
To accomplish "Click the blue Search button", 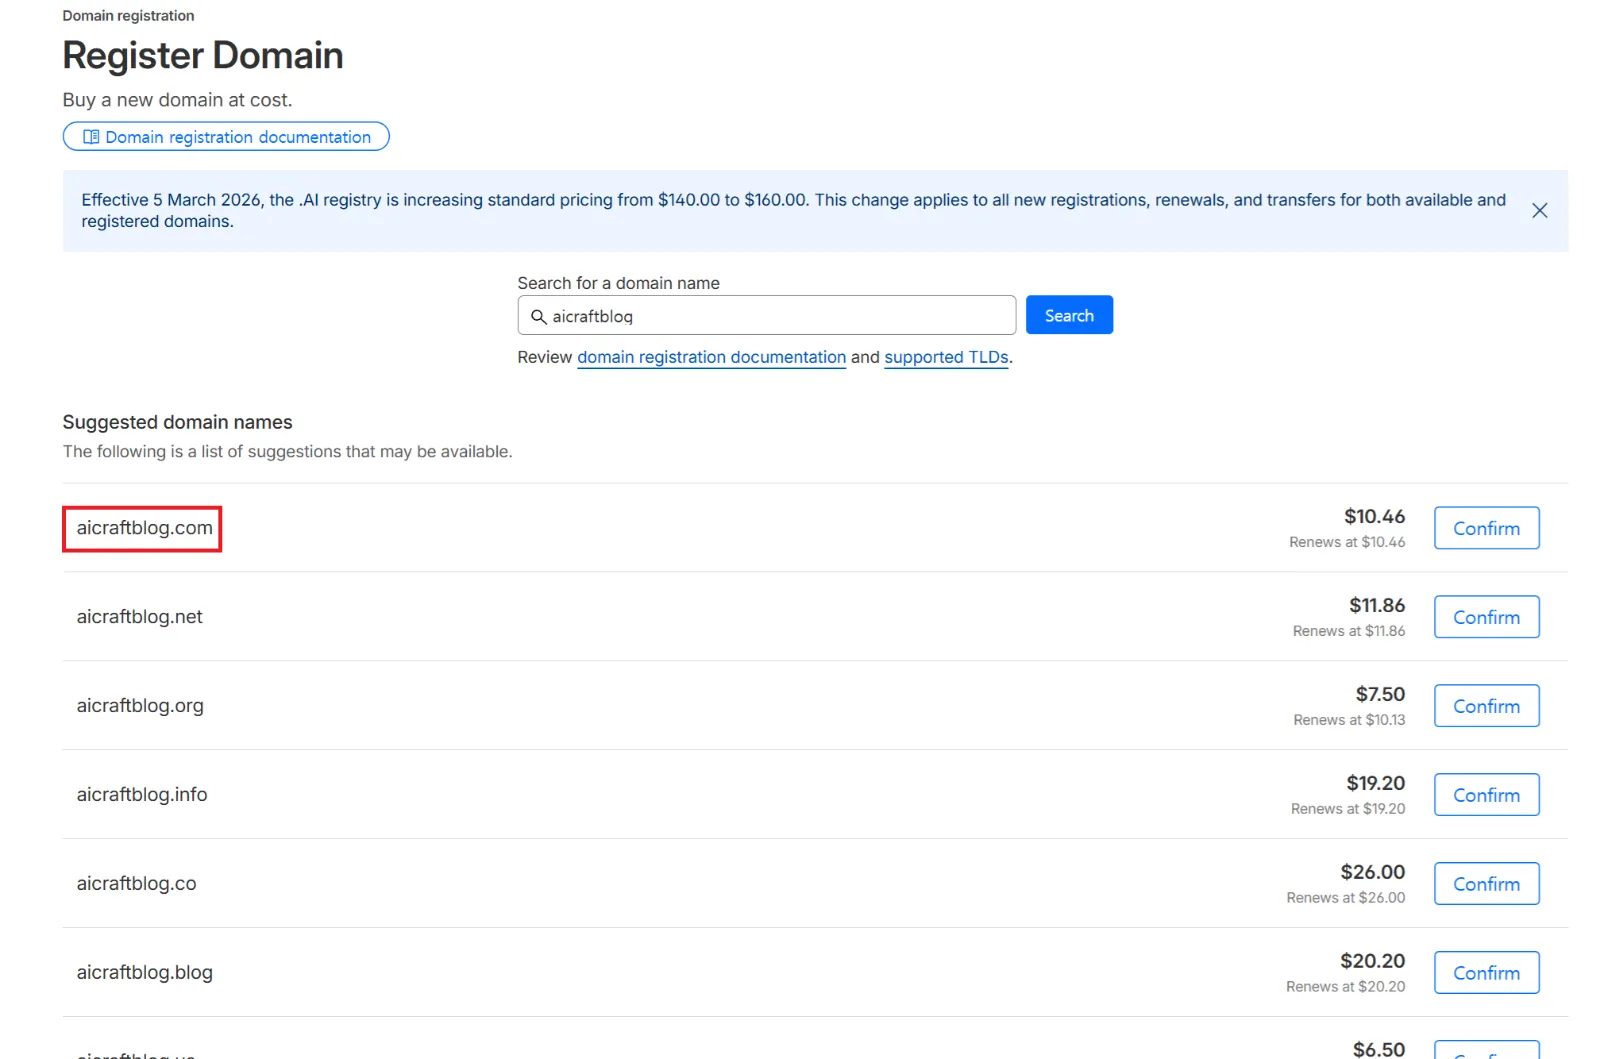I will [1068, 316].
